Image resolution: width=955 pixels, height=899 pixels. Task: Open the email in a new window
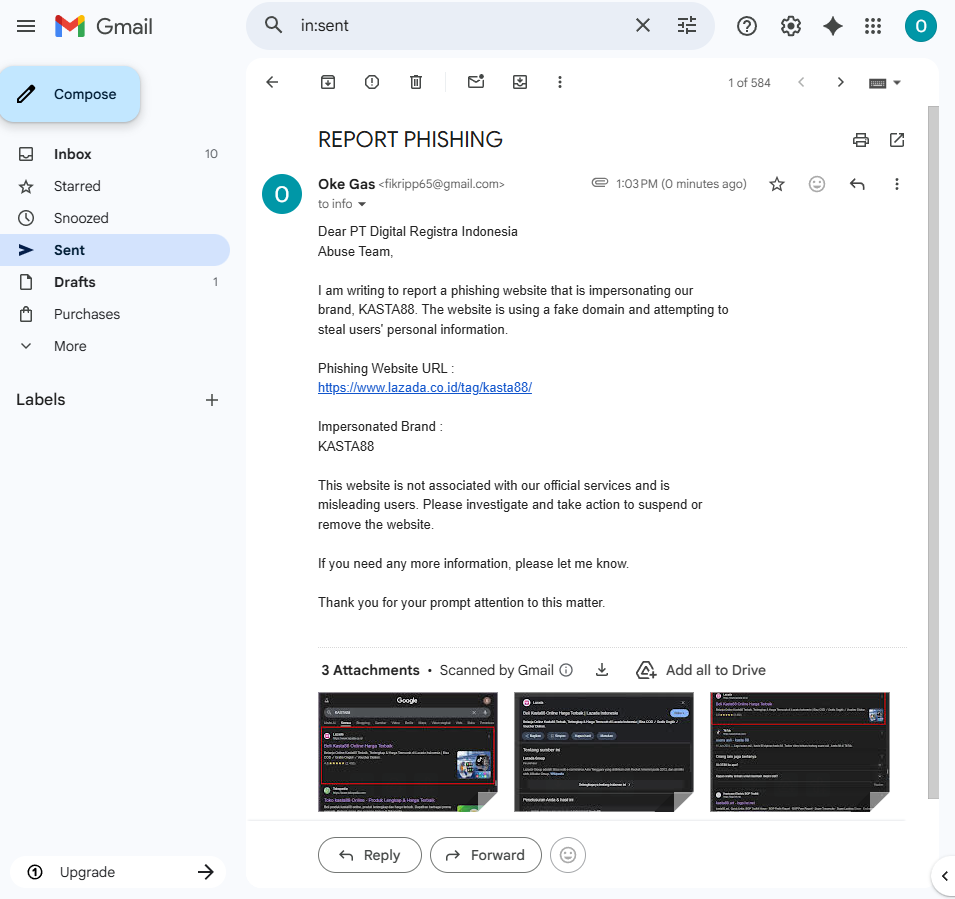pyautogui.click(x=897, y=140)
